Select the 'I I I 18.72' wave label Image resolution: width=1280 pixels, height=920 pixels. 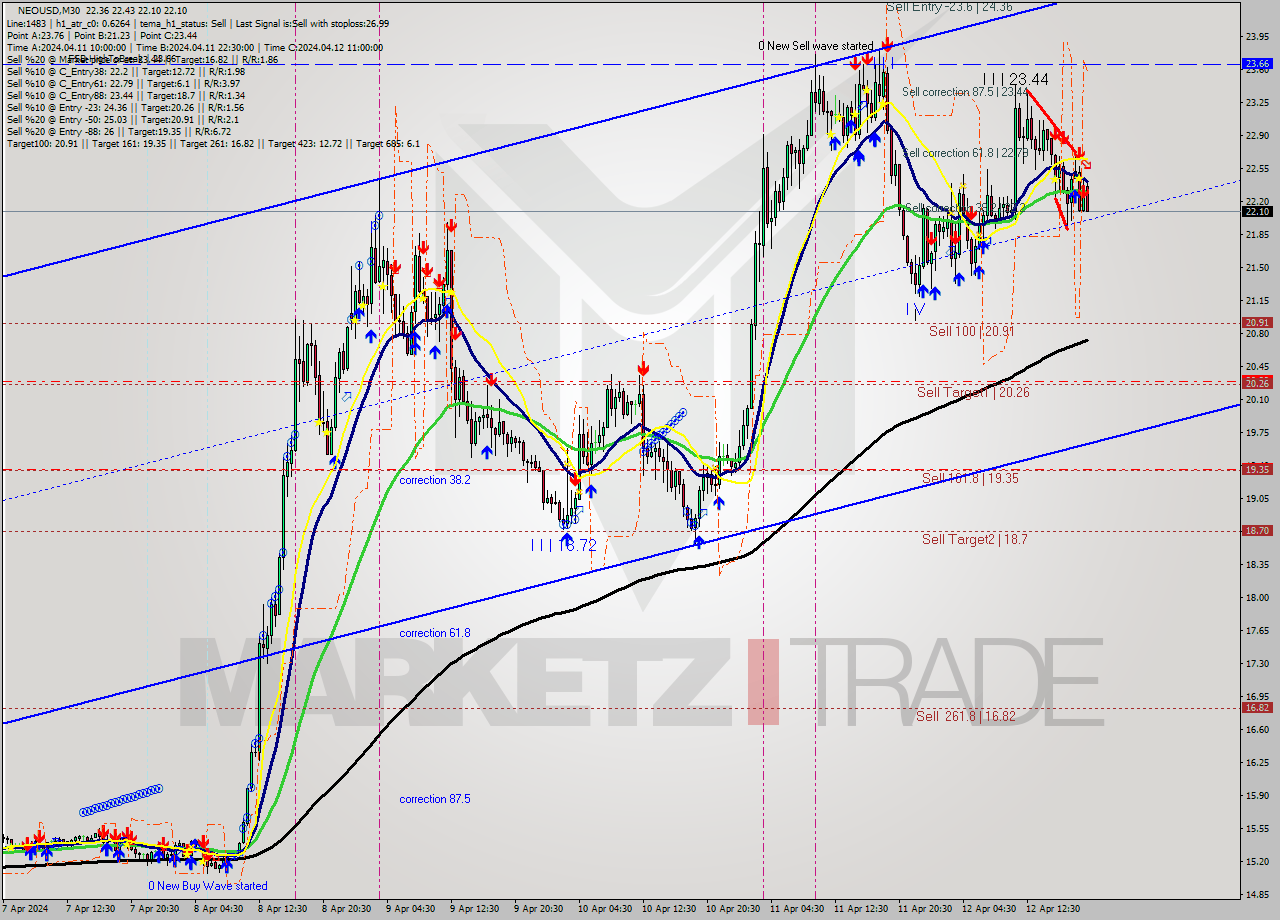tap(564, 545)
